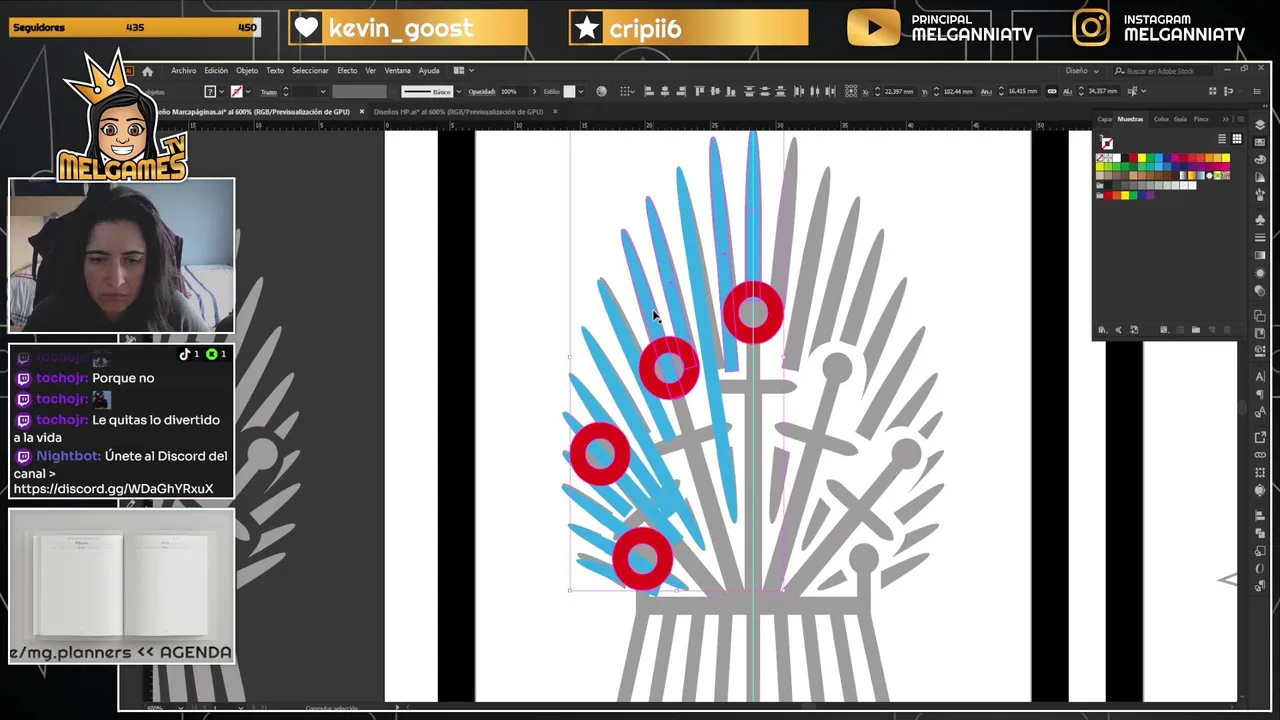Image resolution: width=1280 pixels, height=720 pixels.
Task: Click the Y position field 102,44 mm
Action: pos(958,91)
